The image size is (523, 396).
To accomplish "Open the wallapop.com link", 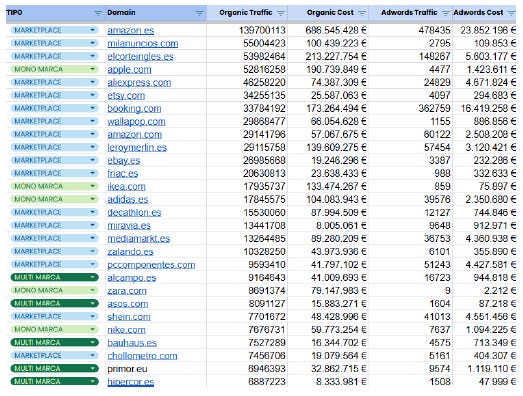I will pyautogui.click(x=136, y=121).
